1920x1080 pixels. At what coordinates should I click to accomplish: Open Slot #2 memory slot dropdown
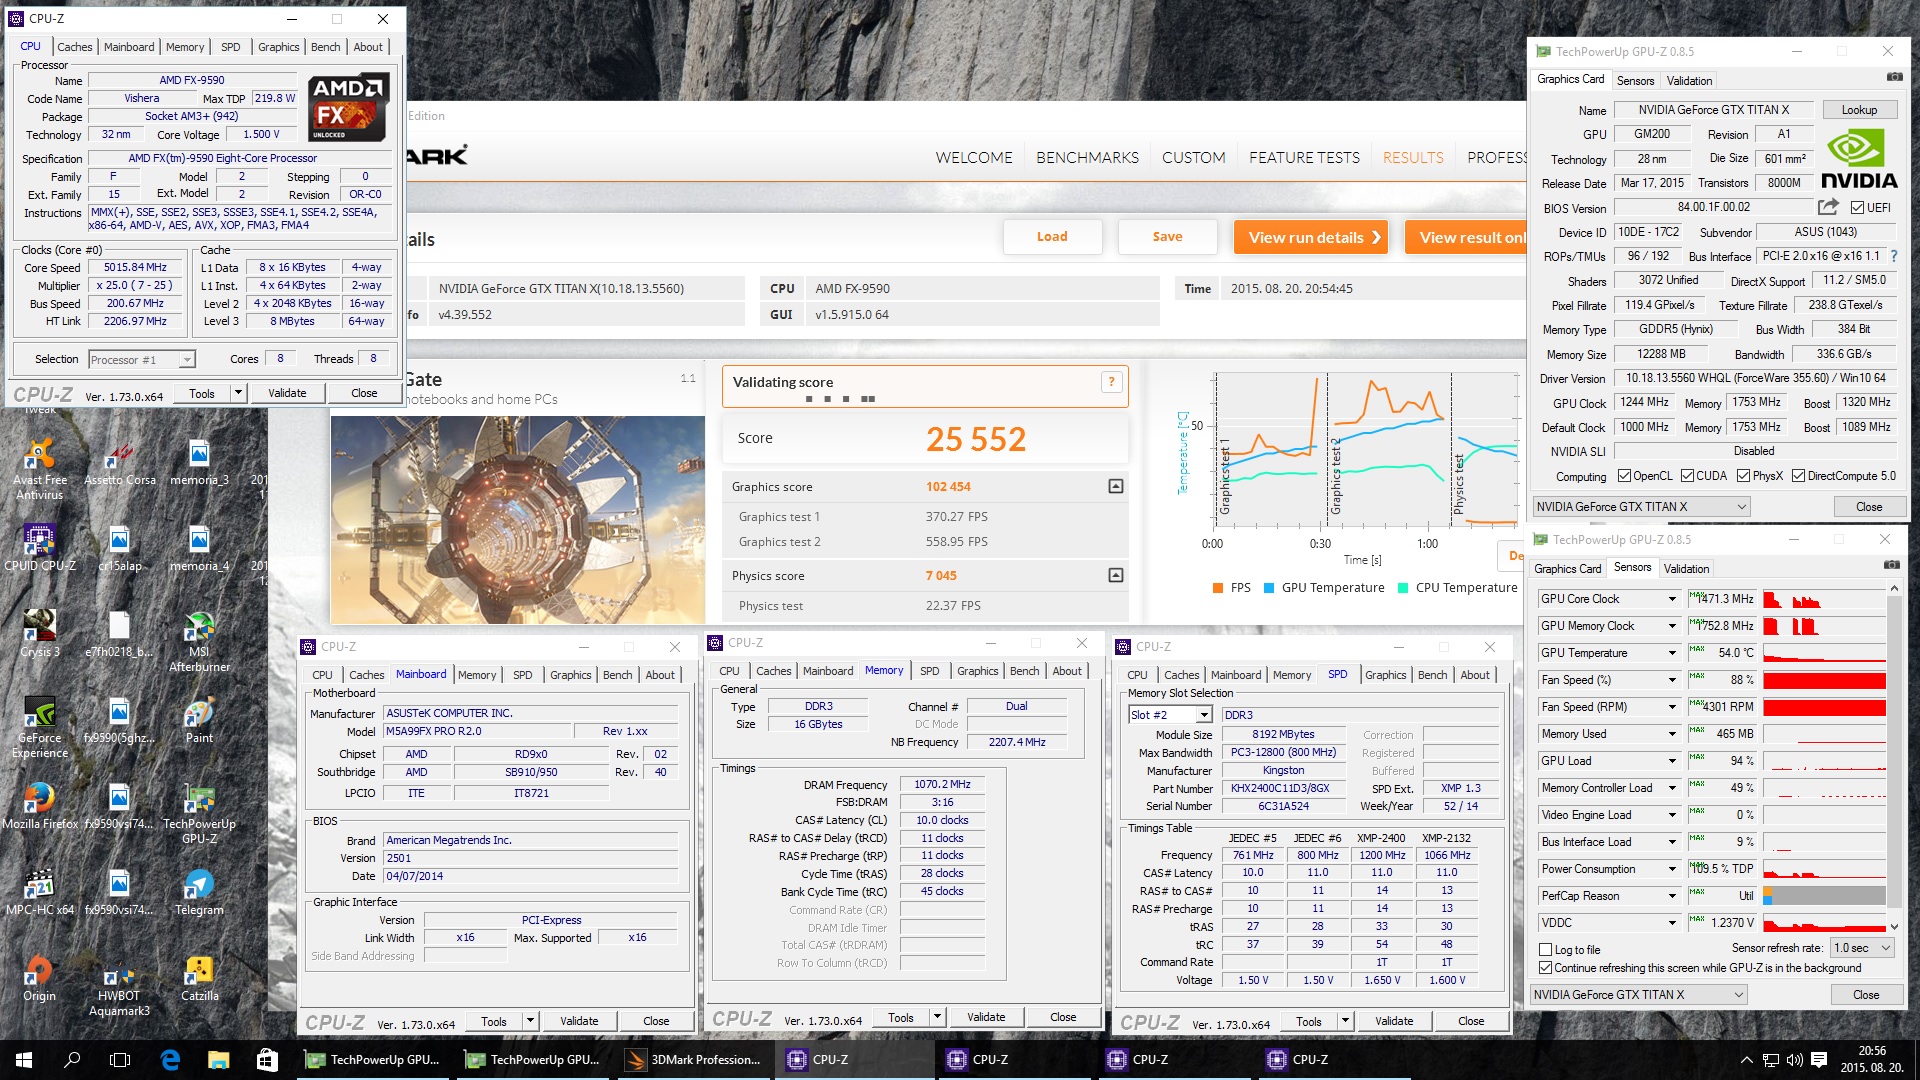tap(1170, 715)
